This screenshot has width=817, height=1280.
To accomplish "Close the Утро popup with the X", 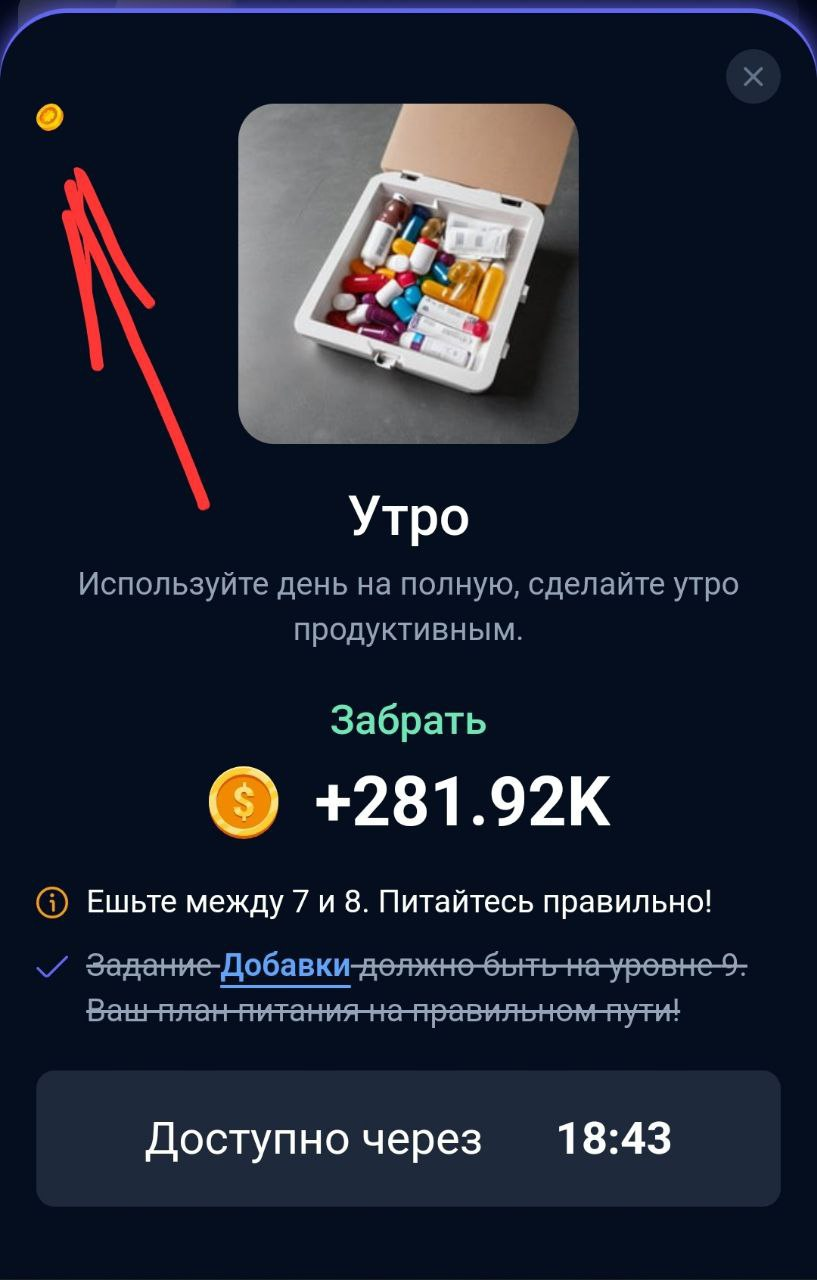I will coord(753,76).
